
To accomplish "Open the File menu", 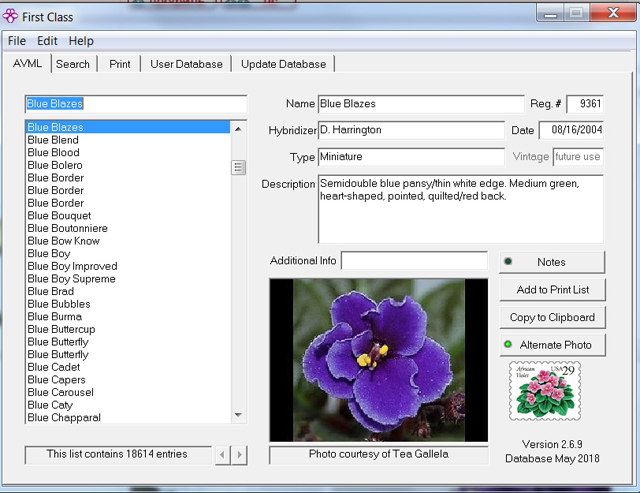I will pyautogui.click(x=17, y=41).
